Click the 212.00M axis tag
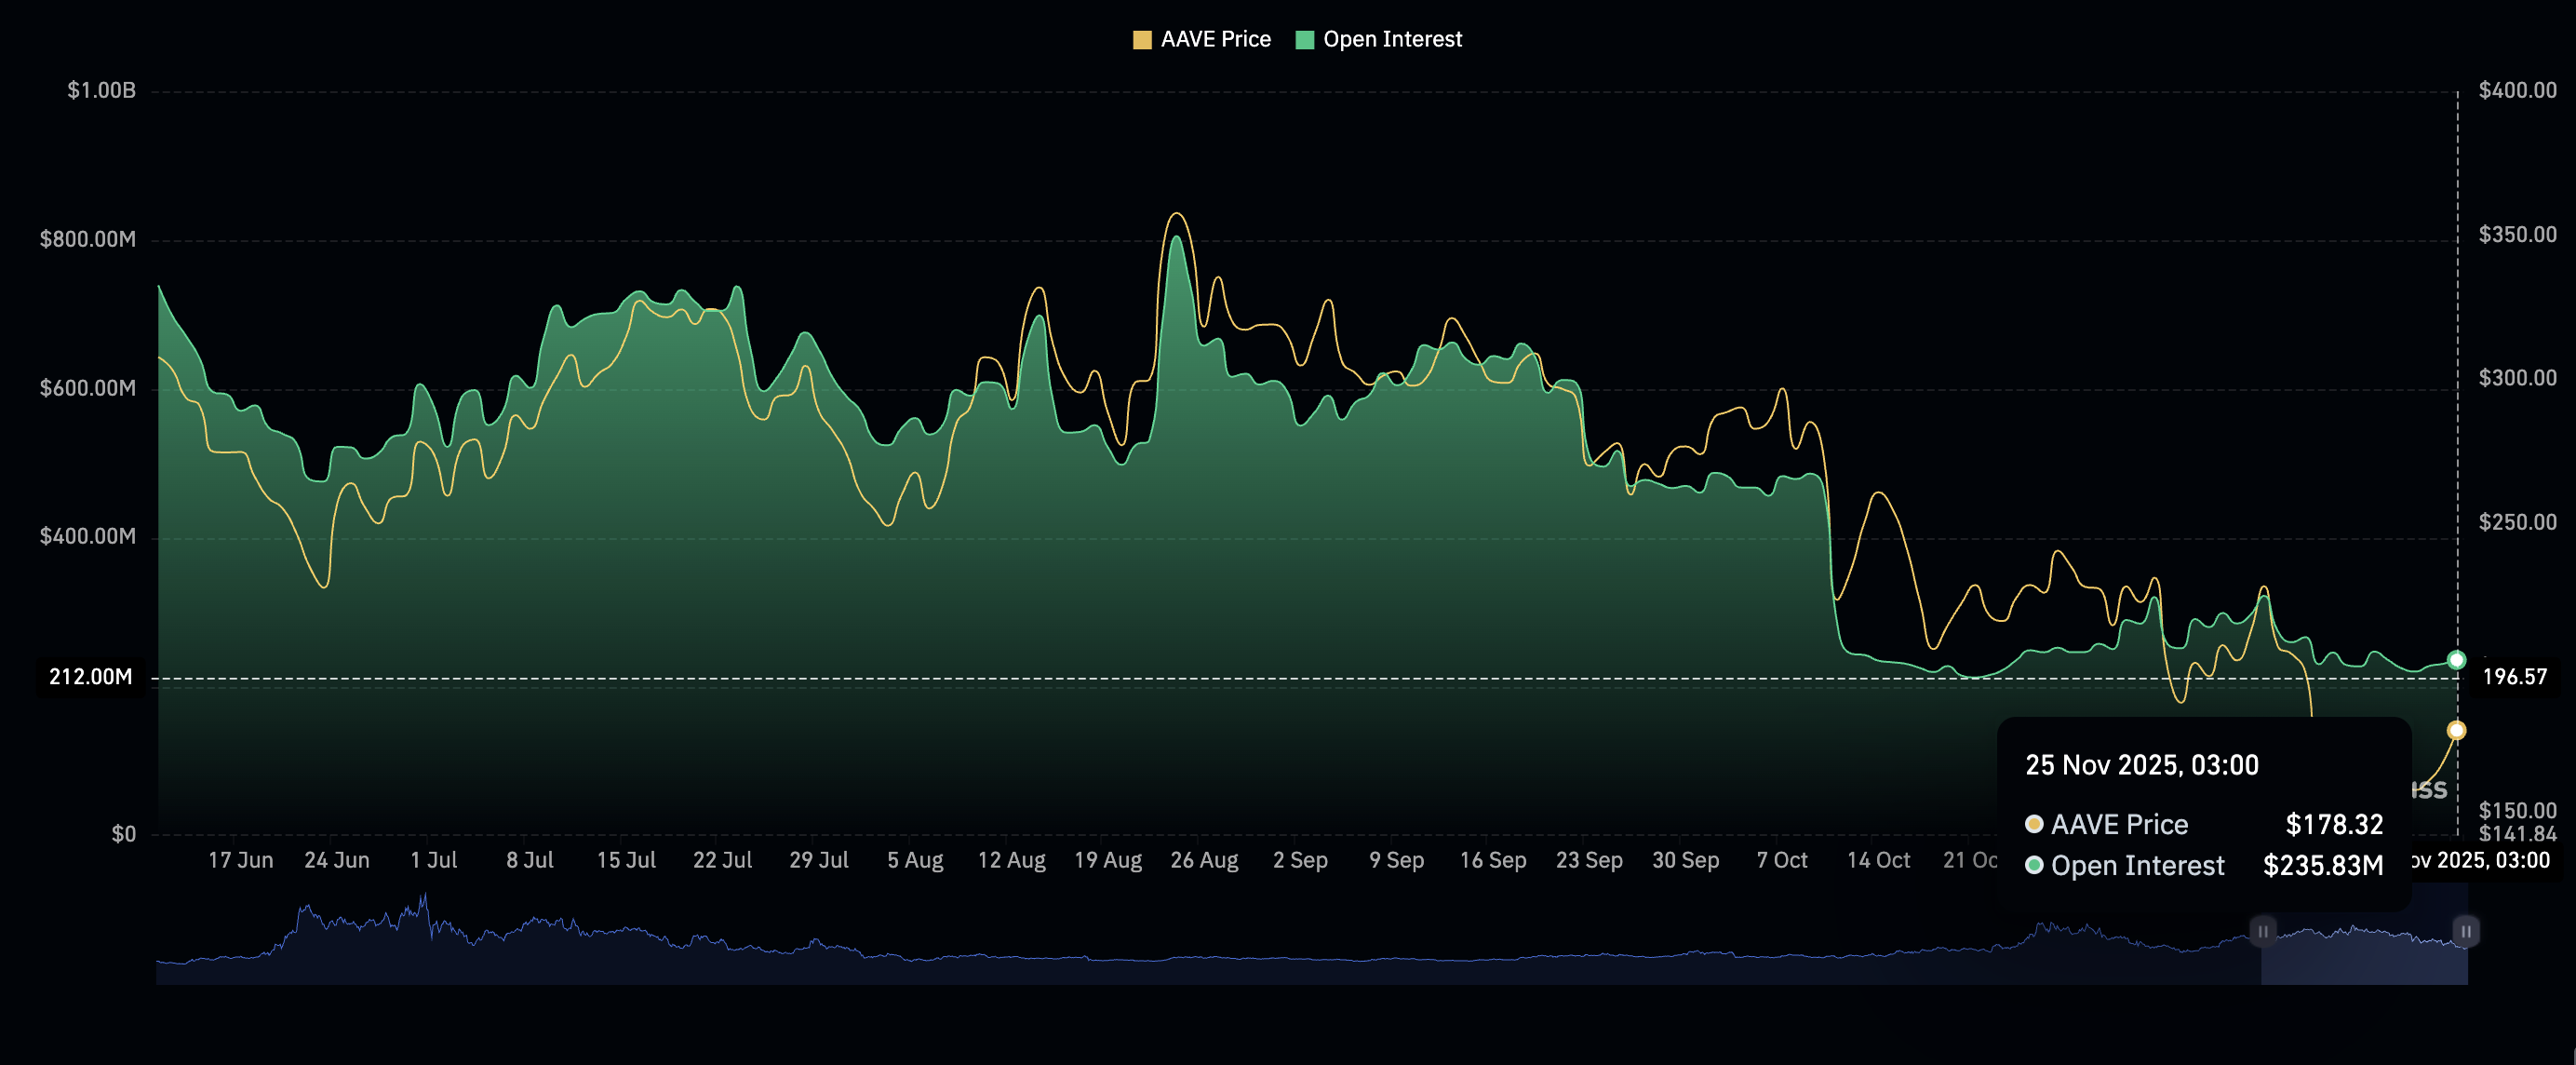The height and width of the screenshot is (1065, 2576). point(90,676)
